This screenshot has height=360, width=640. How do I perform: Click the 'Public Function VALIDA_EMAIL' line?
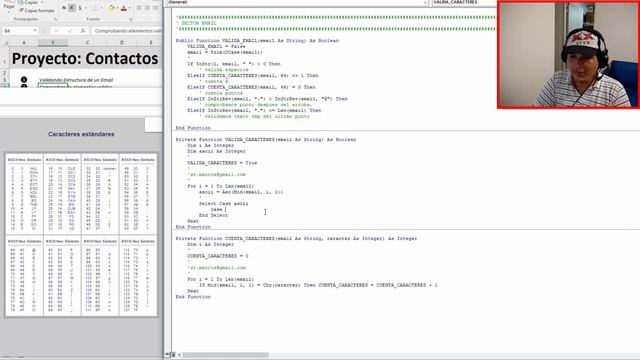(257, 41)
